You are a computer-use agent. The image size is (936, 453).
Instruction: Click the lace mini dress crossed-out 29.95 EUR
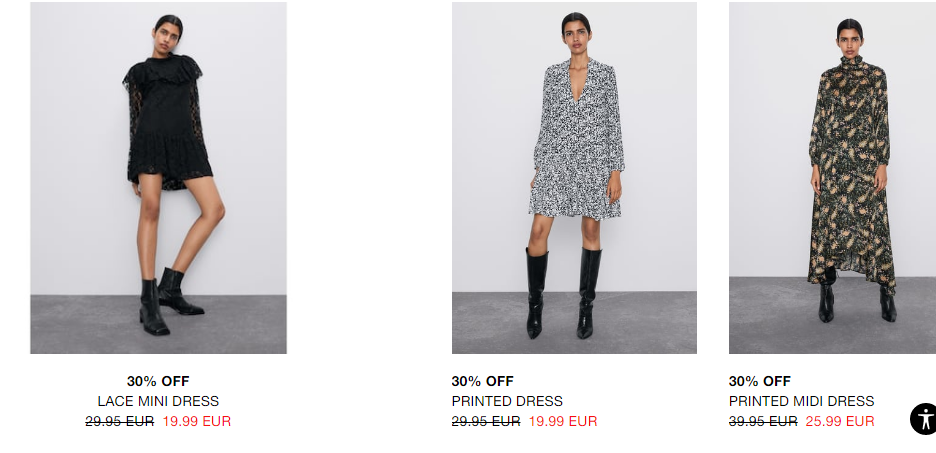pyautogui.click(x=119, y=421)
